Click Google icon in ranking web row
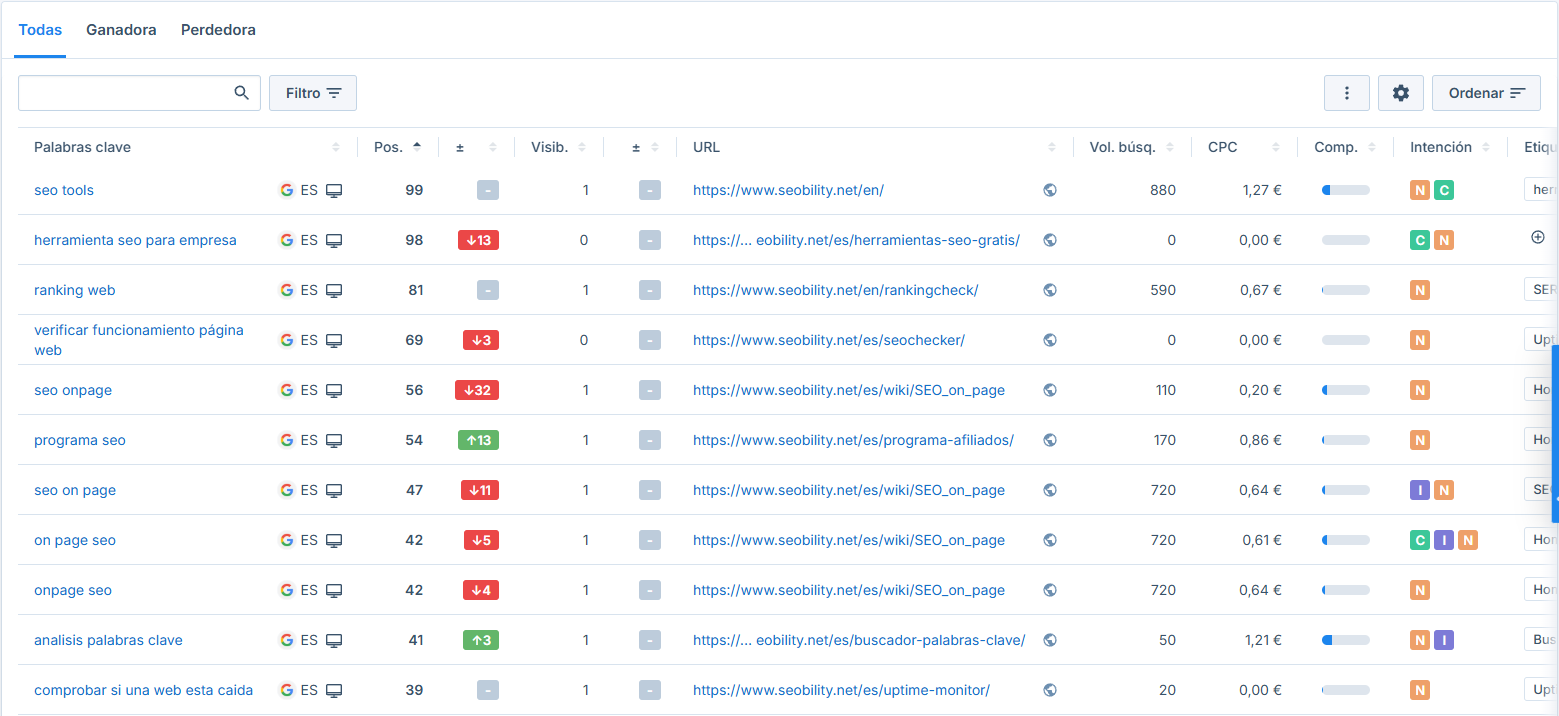1559x716 pixels. pos(287,290)
